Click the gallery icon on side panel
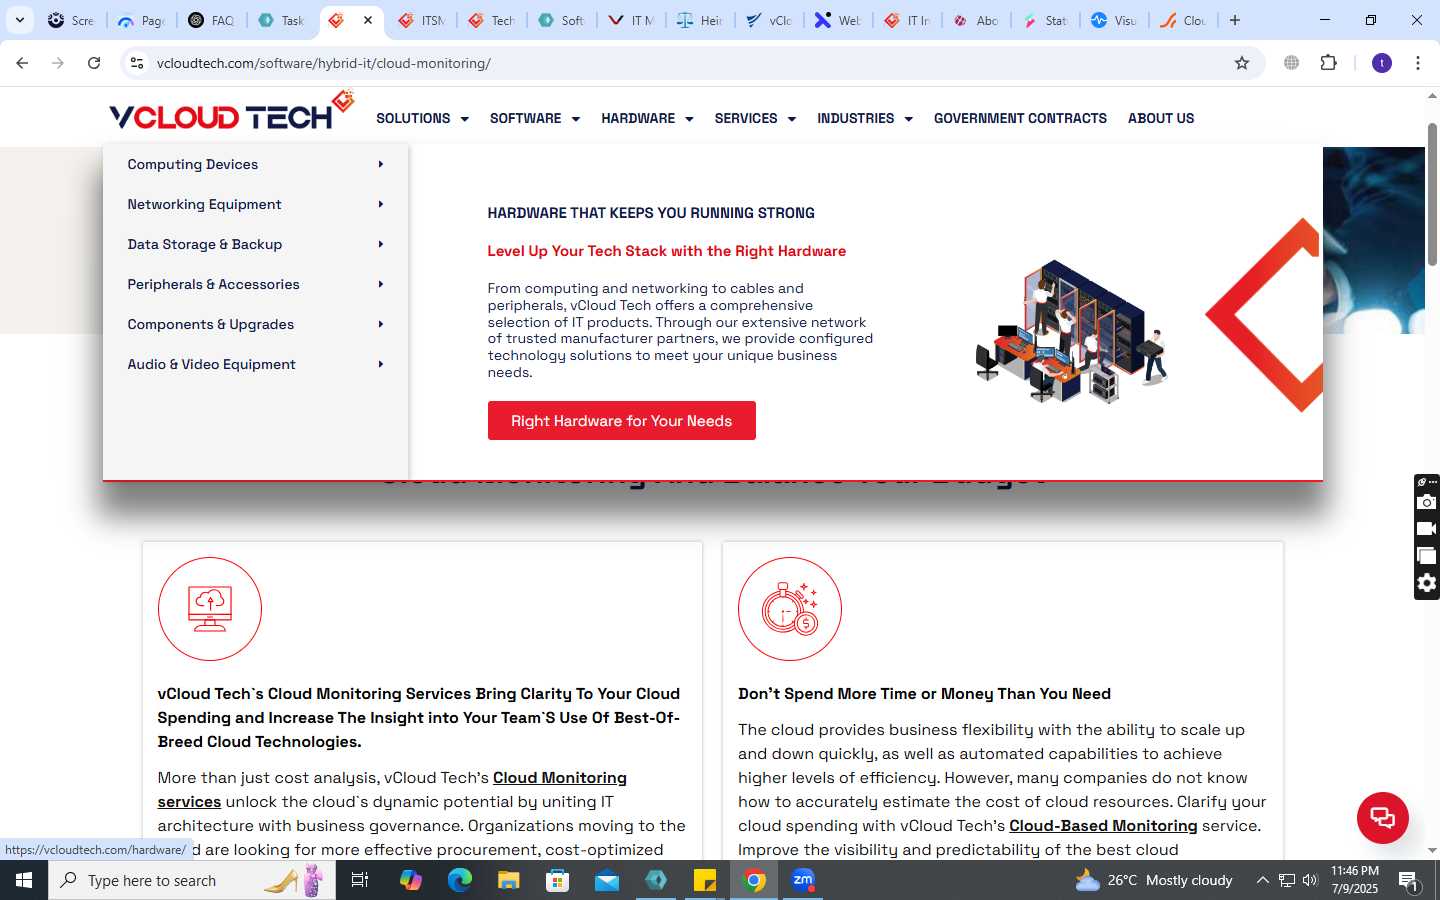1440x900 pixels. coord(1427,556)
